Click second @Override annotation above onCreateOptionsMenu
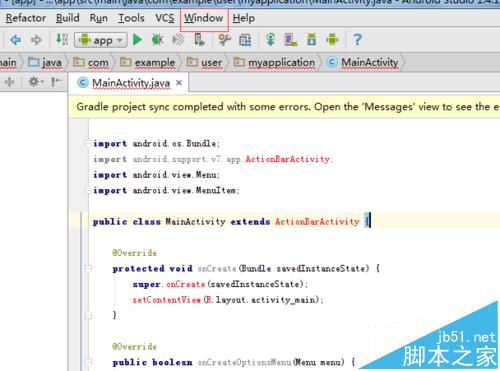The image size is (500, 371). pyautogui.click(x=134, y=347)
